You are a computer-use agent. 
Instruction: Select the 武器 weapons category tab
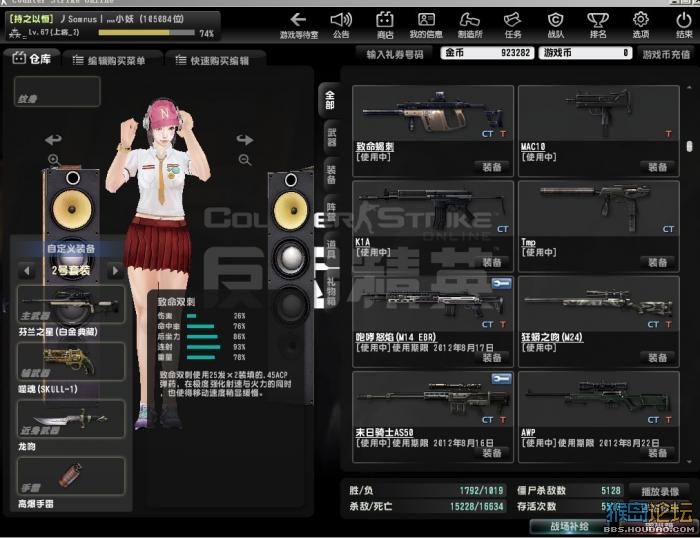(332, 138)
